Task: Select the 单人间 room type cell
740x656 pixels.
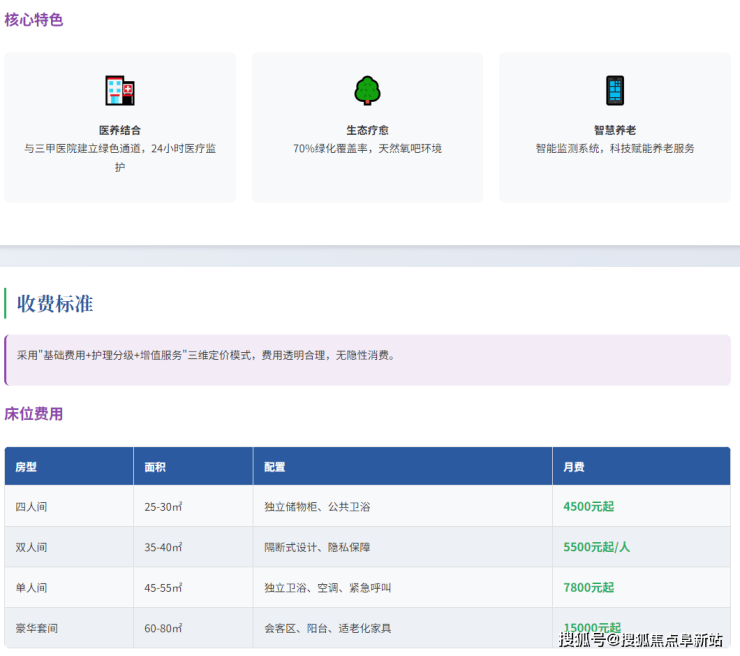Action: coord(31,587)
